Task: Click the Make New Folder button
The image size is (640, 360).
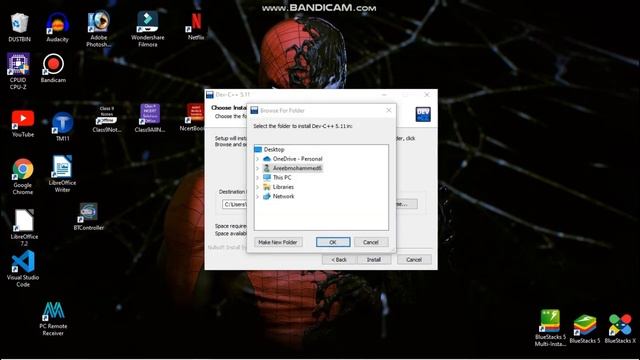Action: 278,242
